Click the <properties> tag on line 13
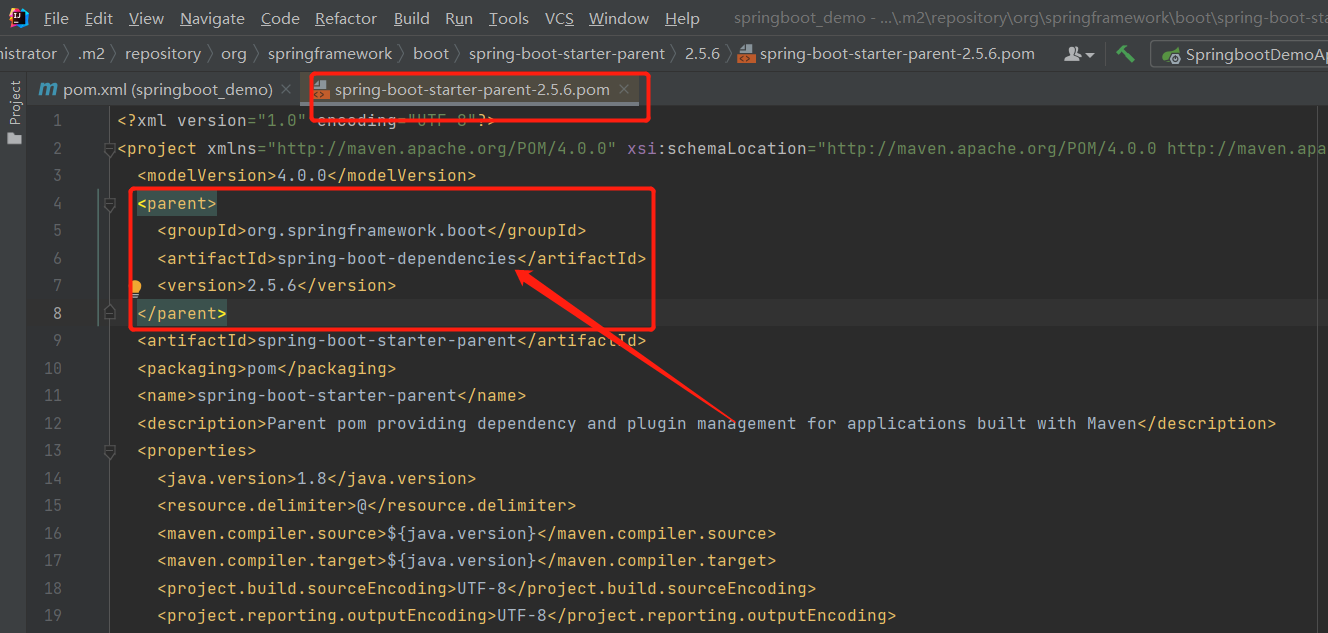 point(197,451)
